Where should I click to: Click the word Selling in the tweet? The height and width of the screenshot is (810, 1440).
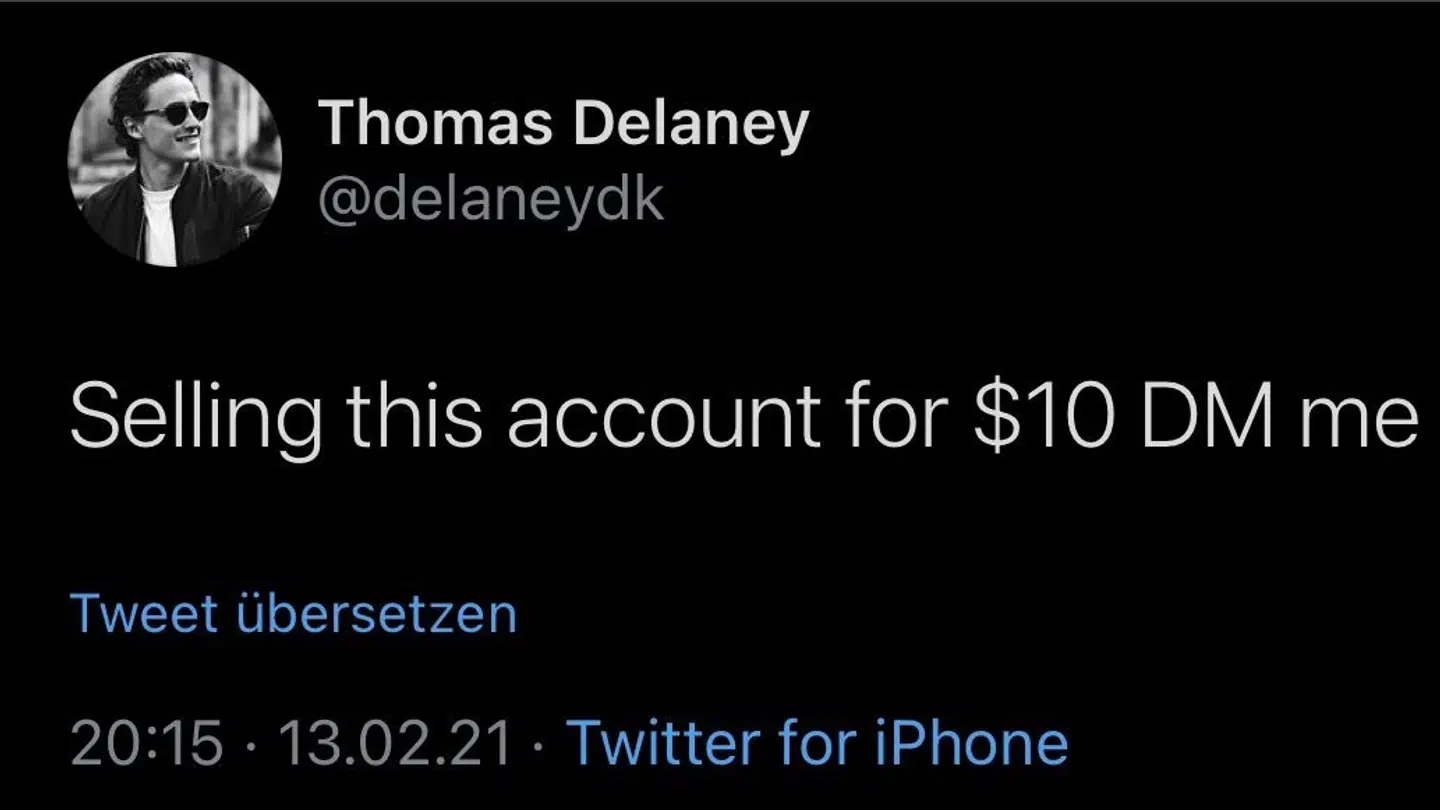(x=197, y=416)
